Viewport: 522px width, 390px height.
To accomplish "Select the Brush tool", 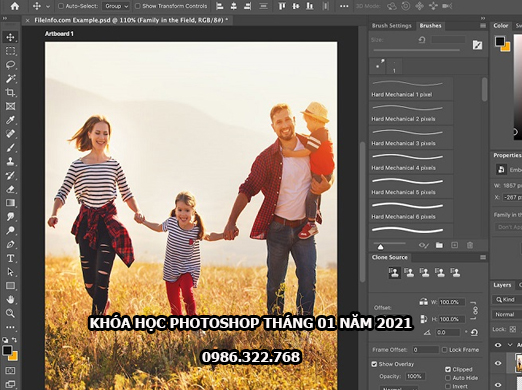I will (x=10, y=148).
